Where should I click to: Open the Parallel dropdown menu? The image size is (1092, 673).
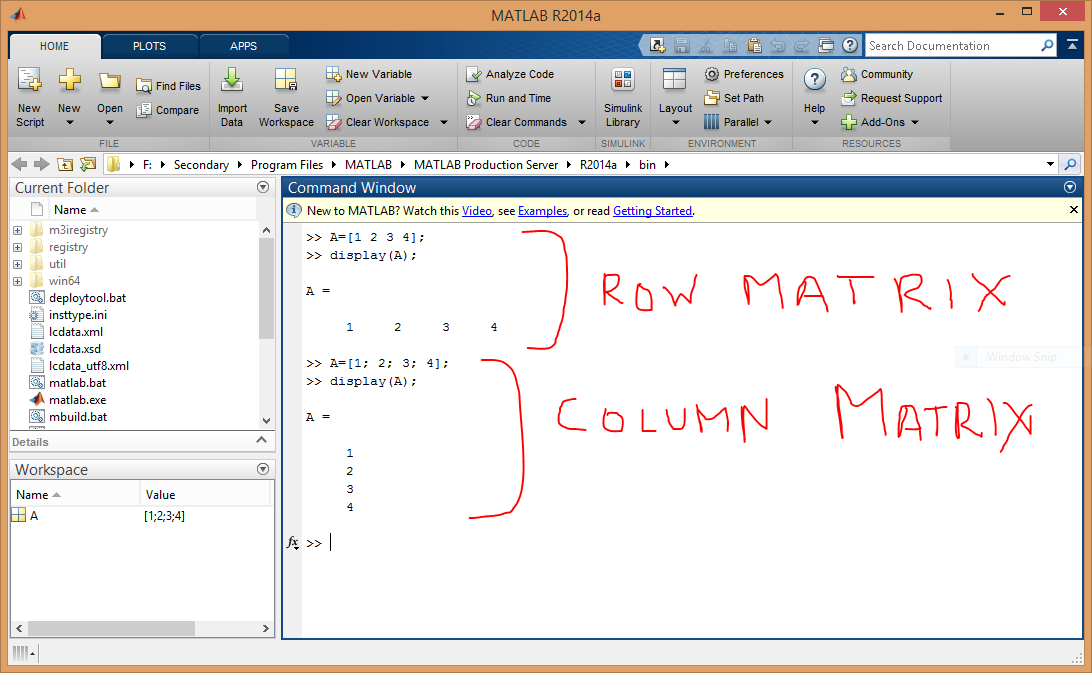[x=769, y=121]
